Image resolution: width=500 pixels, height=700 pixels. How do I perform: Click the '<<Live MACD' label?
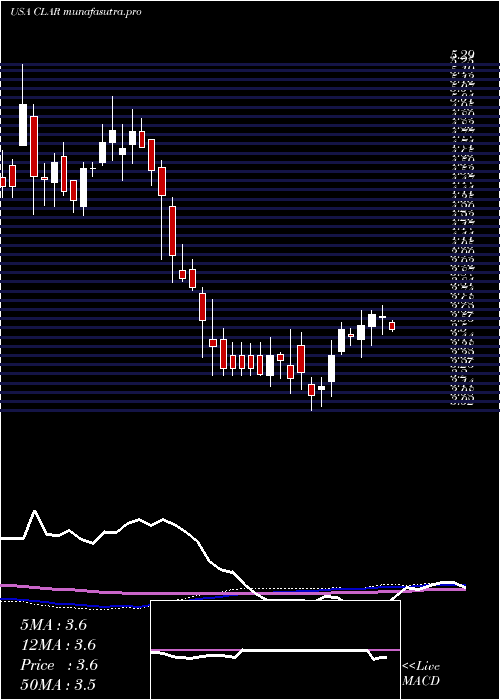pyautogui.click(x=421, y=674)
